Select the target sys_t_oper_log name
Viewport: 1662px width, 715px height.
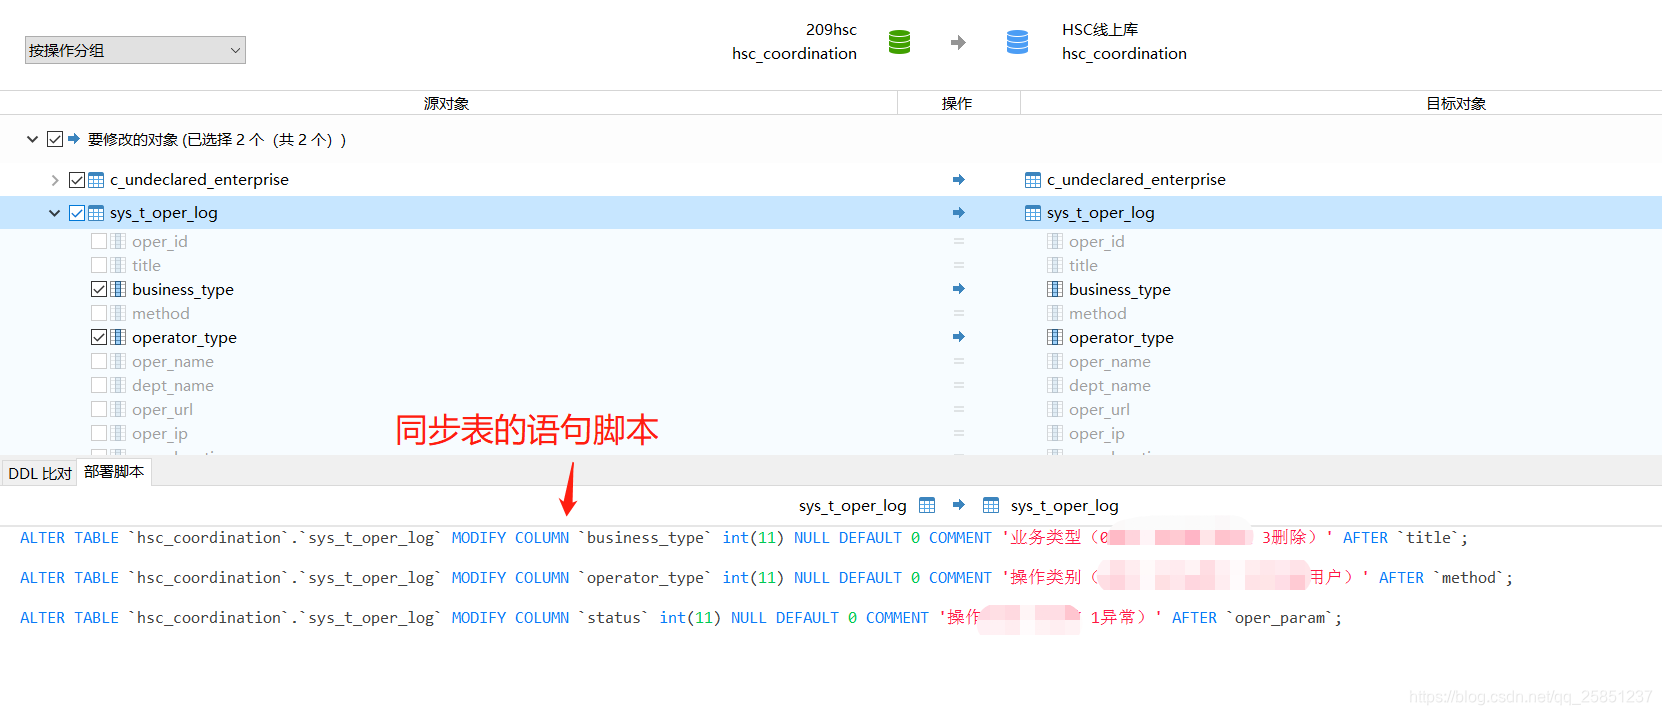point(1101,213)
